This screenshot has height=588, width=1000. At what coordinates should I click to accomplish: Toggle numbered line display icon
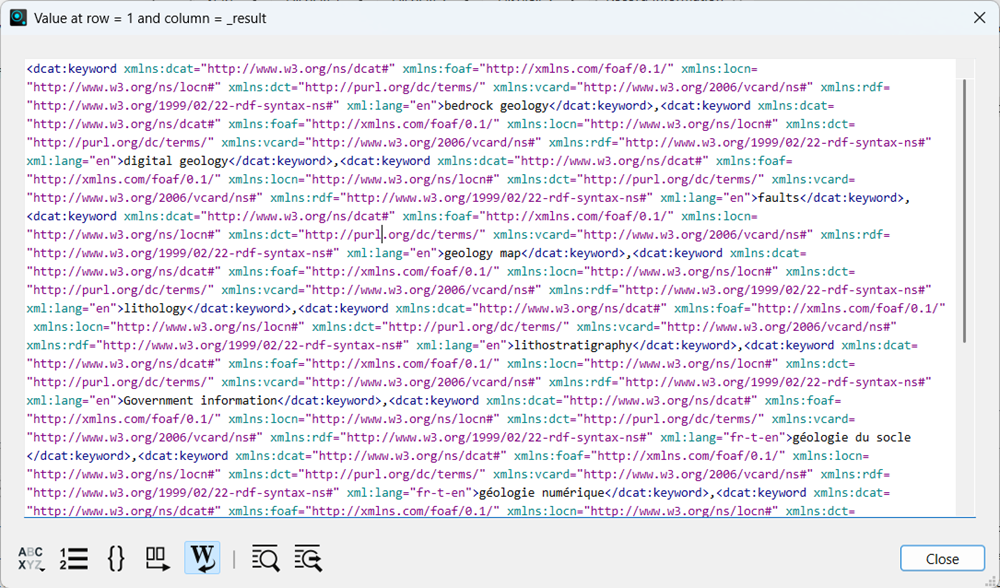pyautogui.click(x=74, y=559)
